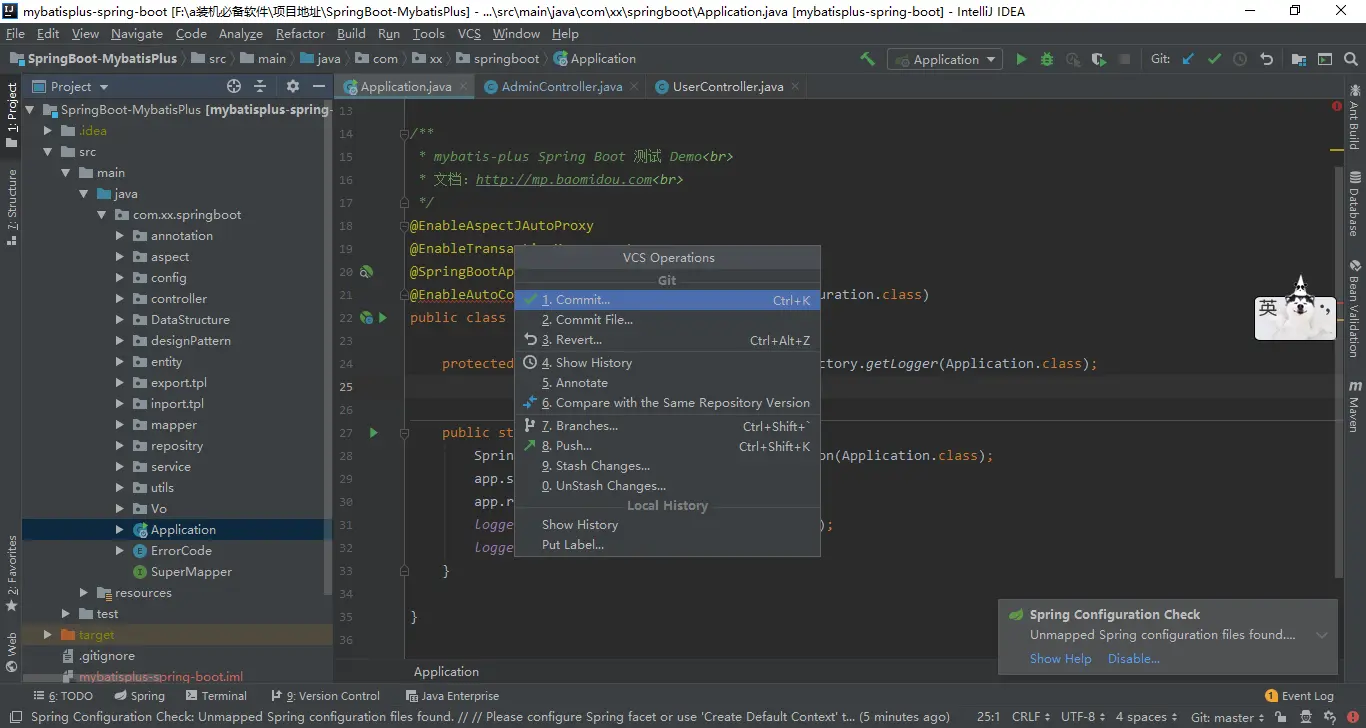This screenshot has width=1366, height=728.
Task: Run Application with Coverage shield icon
Action: tap(1099, 59)
